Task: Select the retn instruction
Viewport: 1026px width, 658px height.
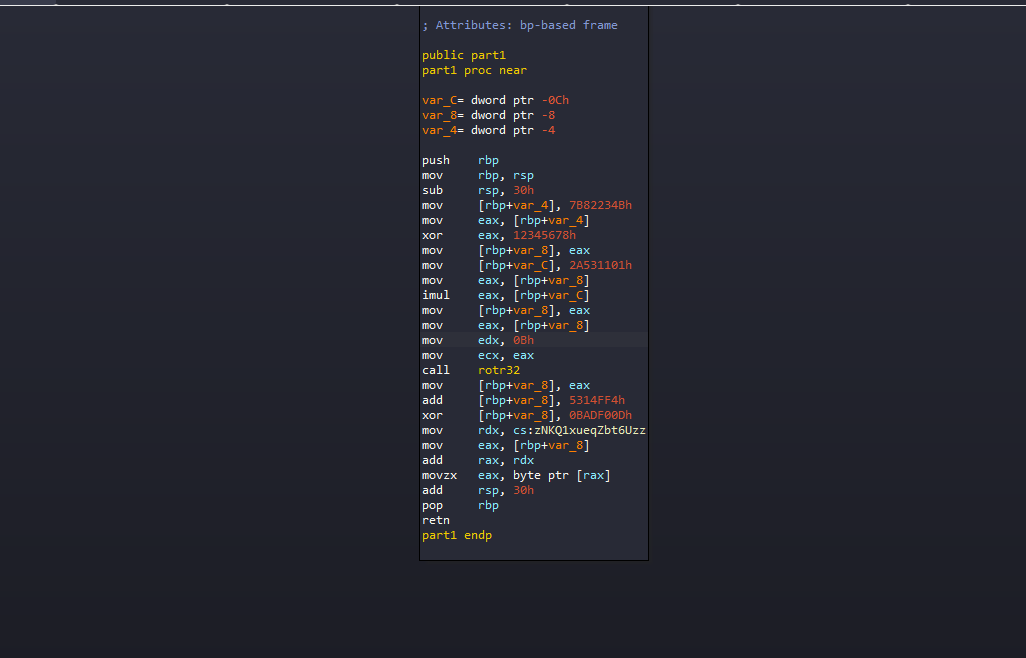Action: coord(435,520)
